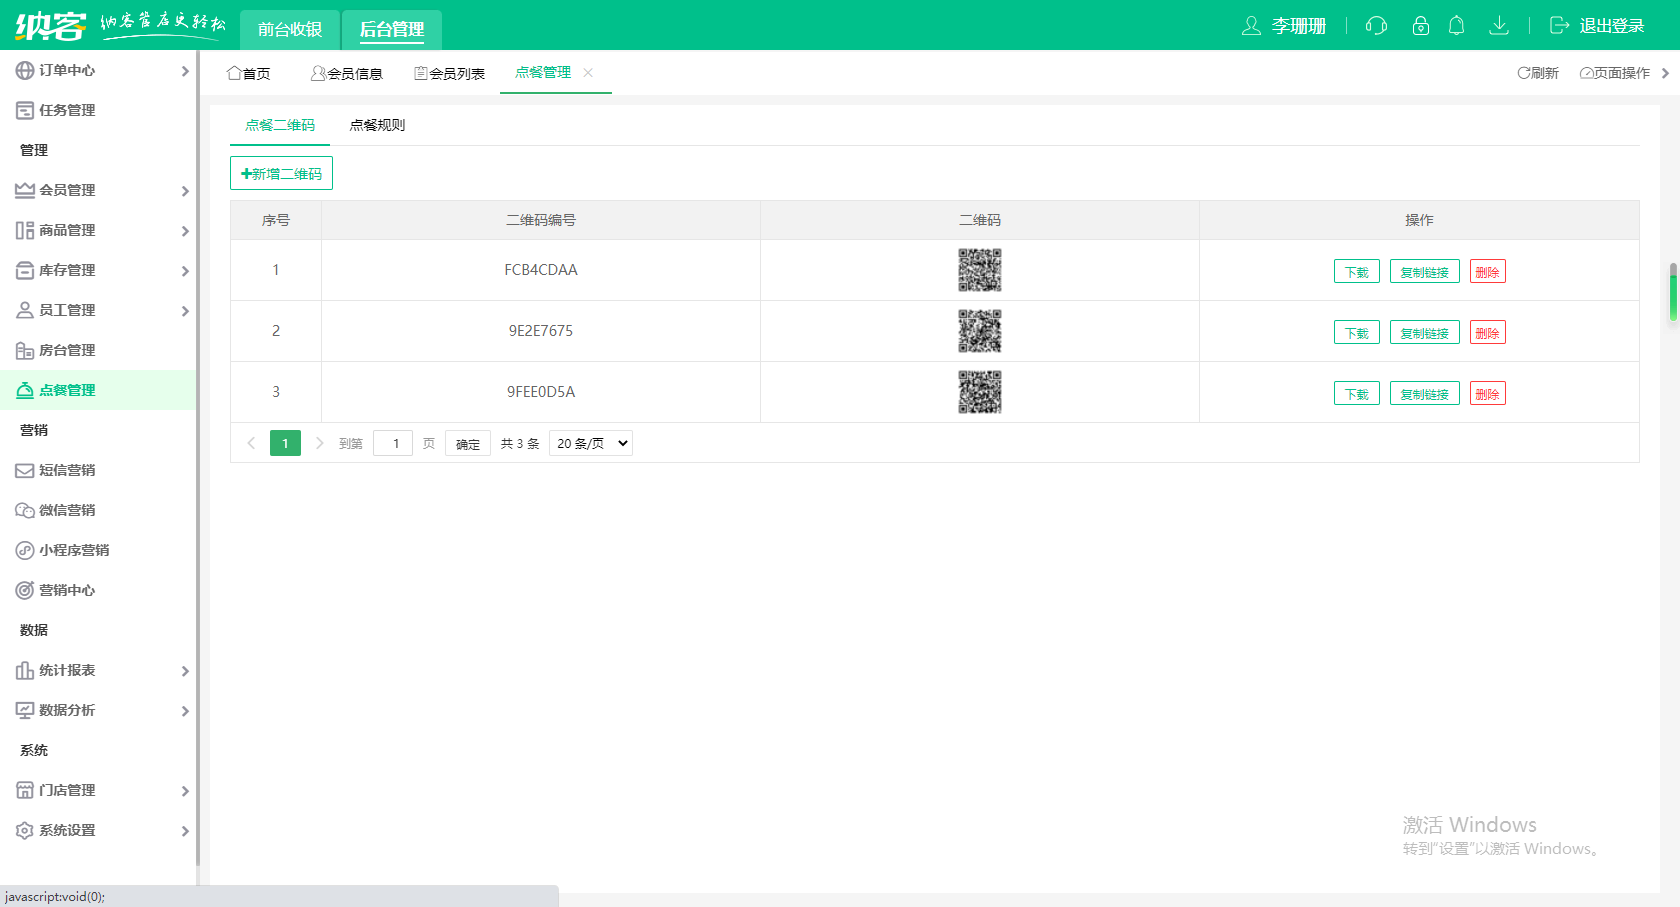The image size is (1680, 907).
Task: Copy link for QR code 9E2E7675
Action: click(1424, 333)
